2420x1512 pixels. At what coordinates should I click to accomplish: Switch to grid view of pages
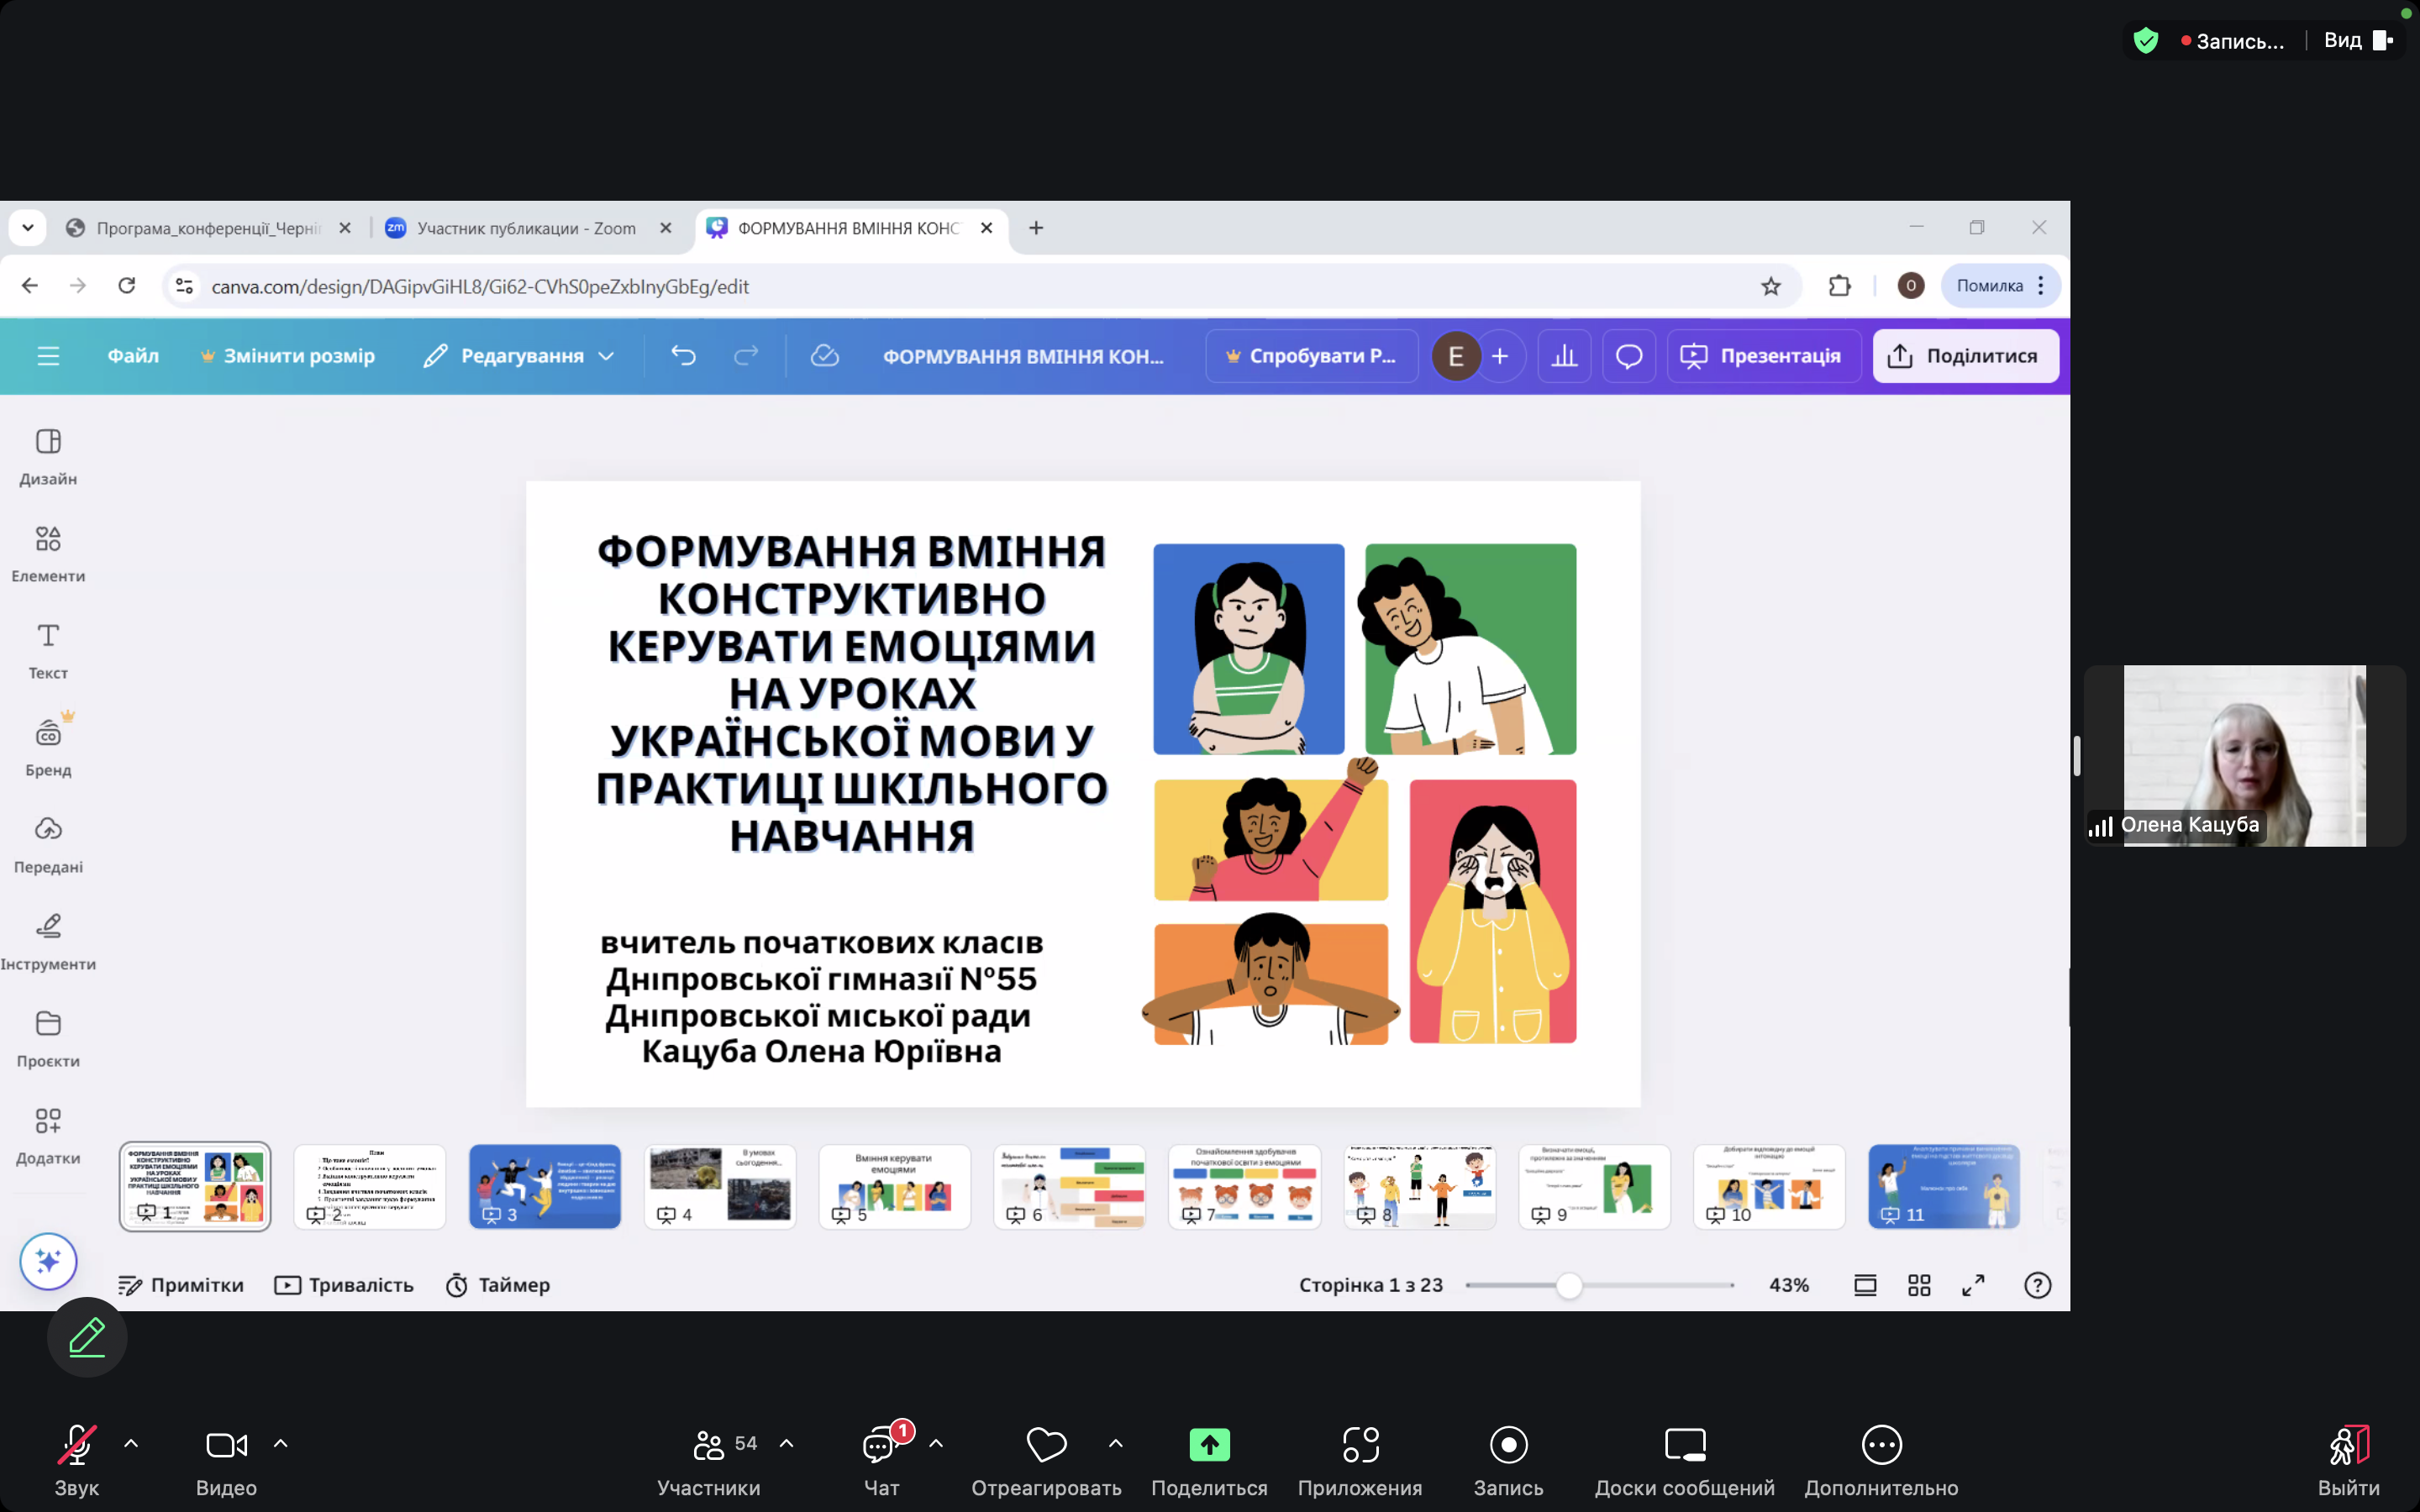click(x=1918, y=1285)
